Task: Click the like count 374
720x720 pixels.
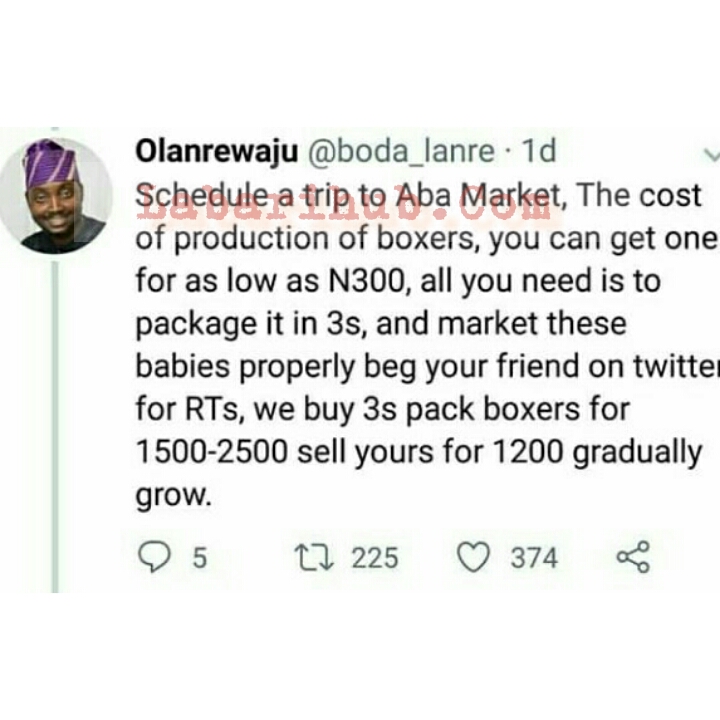Action: tap(534, 558)
